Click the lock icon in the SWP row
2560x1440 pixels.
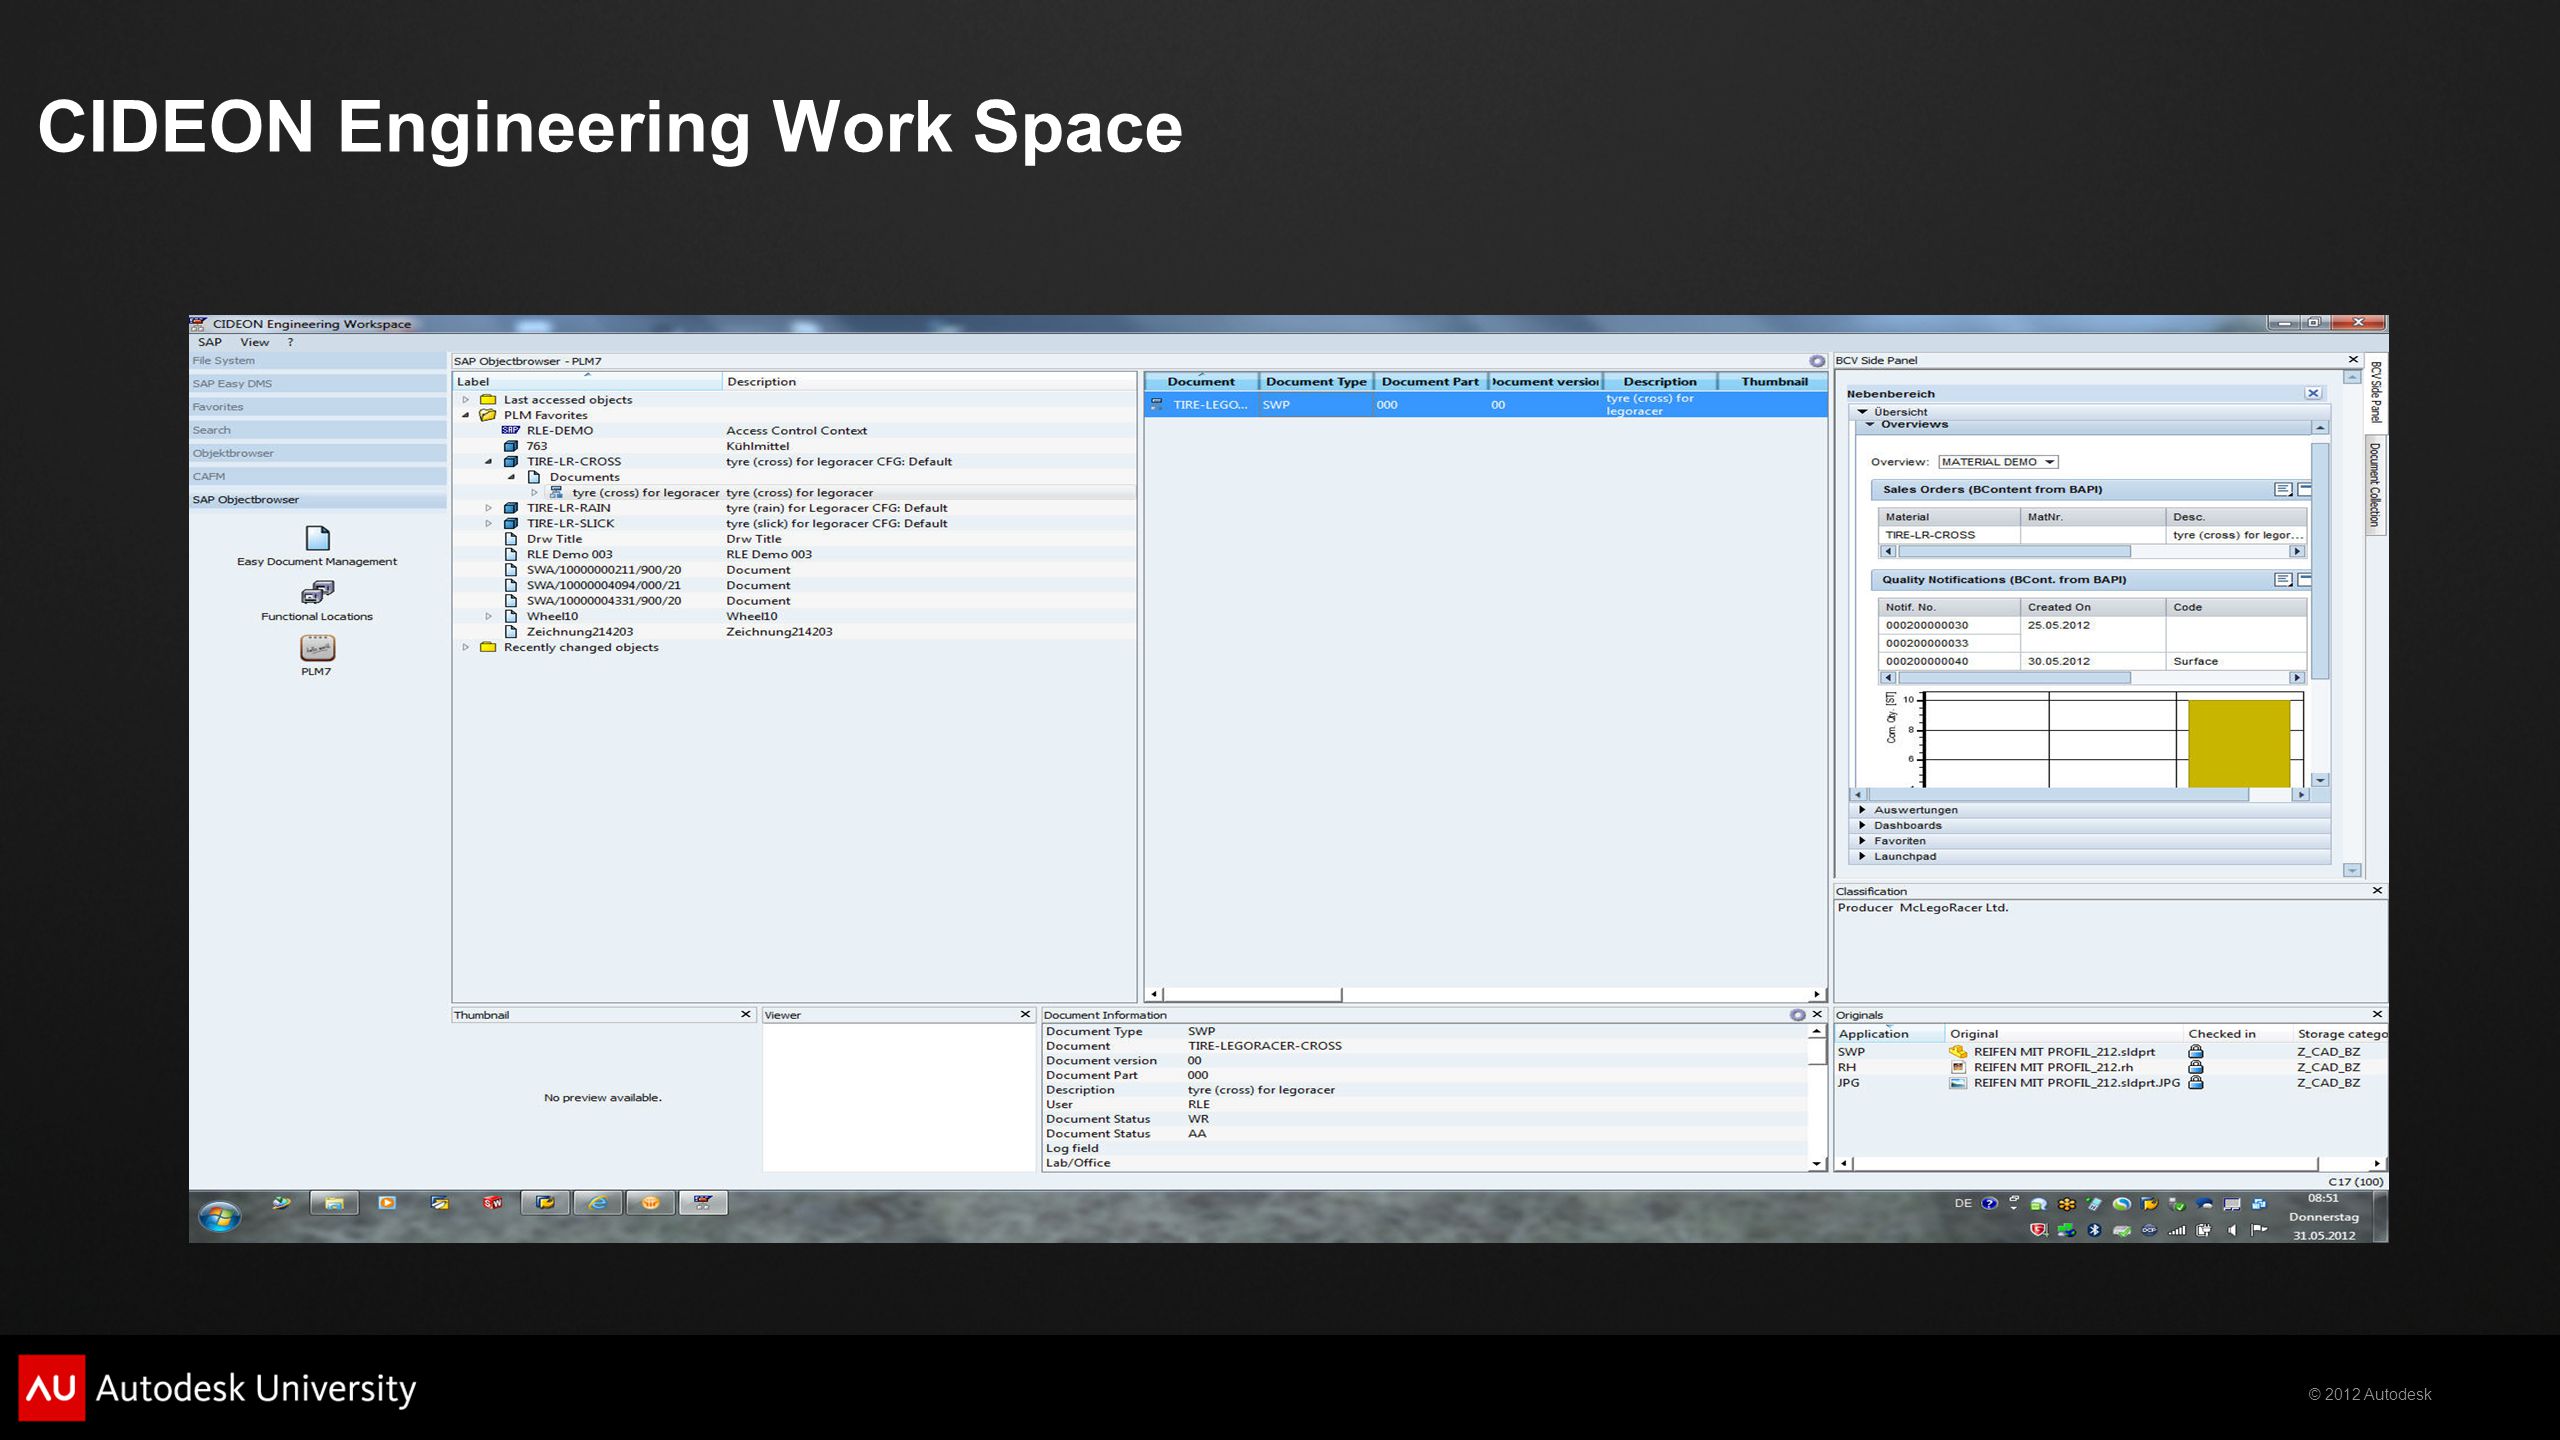point(2196,1052)
